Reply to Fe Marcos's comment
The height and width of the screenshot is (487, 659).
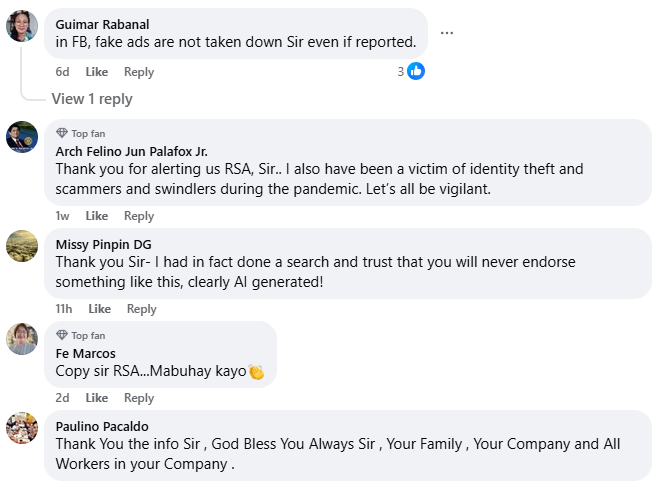(x=139, y=398)
